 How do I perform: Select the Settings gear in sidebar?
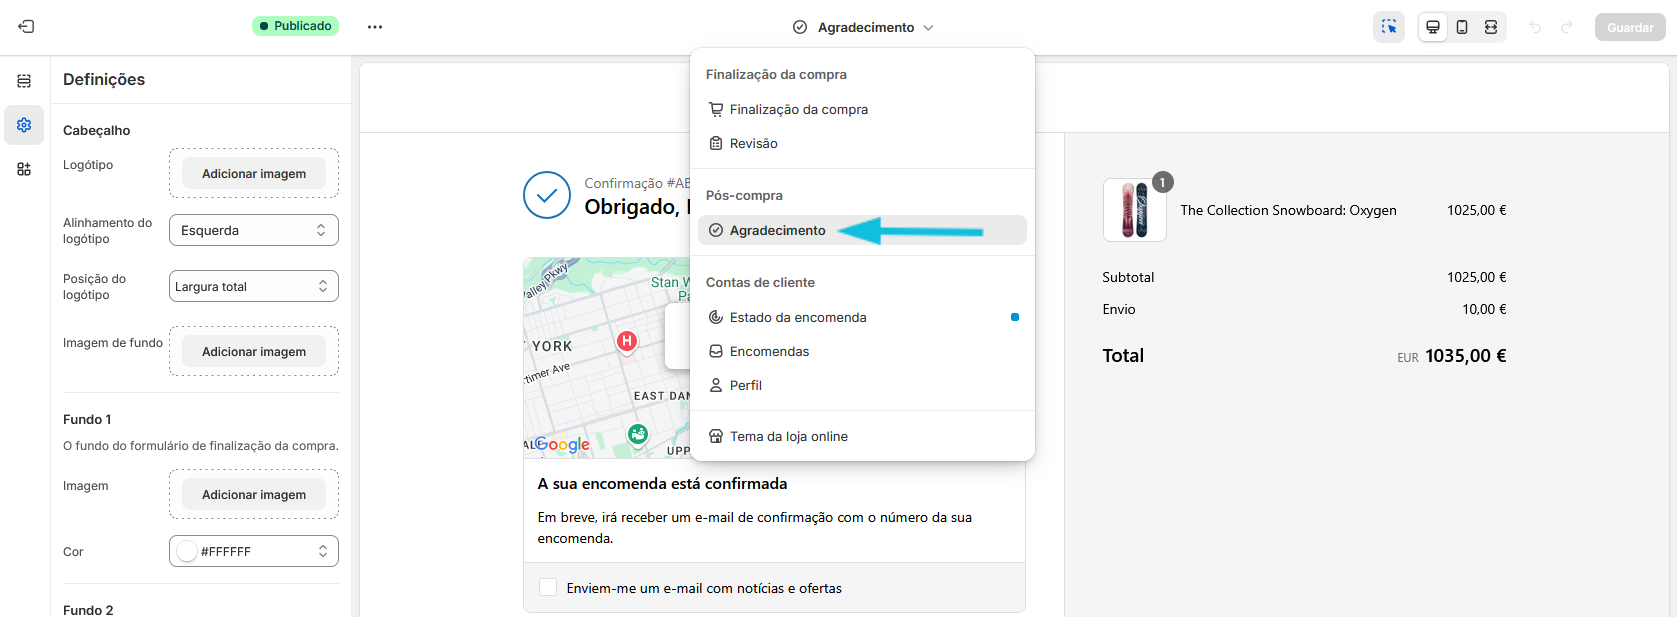[24, 125]
